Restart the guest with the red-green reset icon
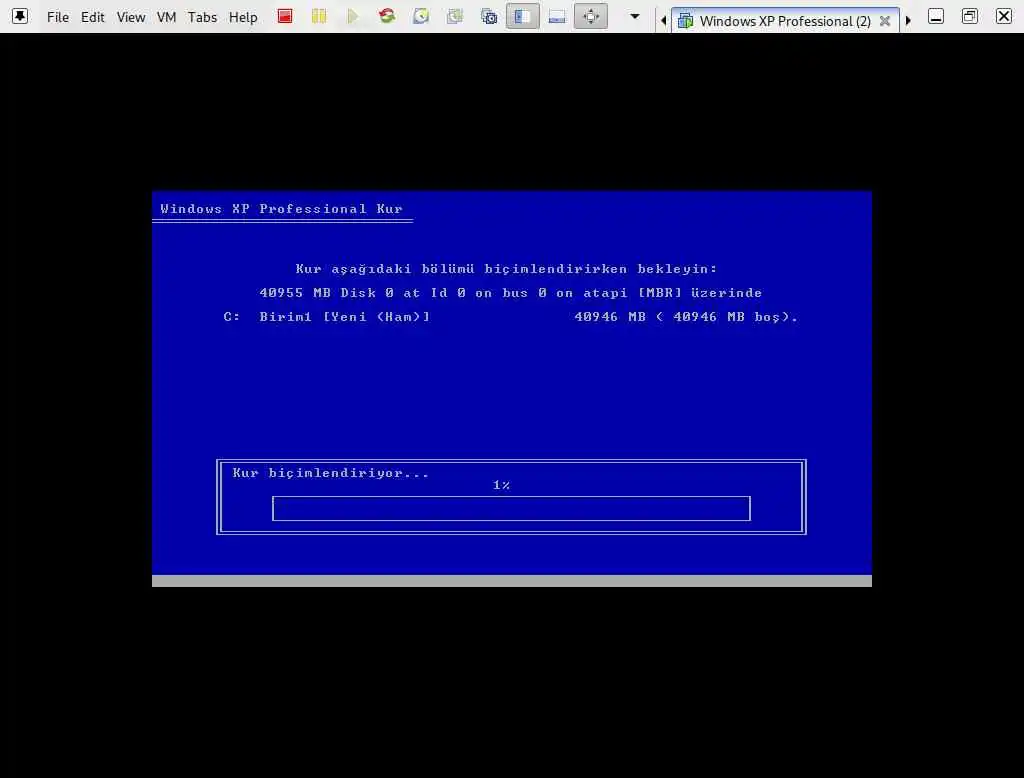The image size is (1024, 778). coord(387,16)
